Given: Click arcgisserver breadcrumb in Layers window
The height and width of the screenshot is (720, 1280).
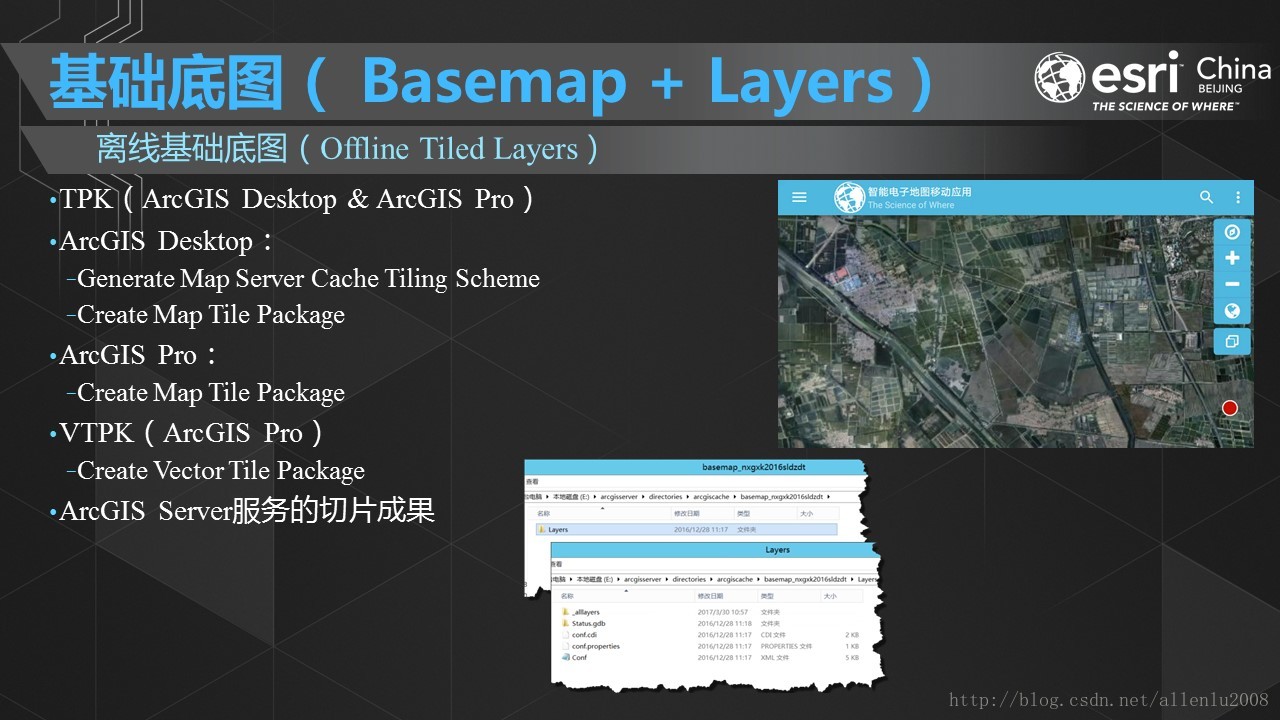Looking at the screenshot, I should click(x=643, y=579).
